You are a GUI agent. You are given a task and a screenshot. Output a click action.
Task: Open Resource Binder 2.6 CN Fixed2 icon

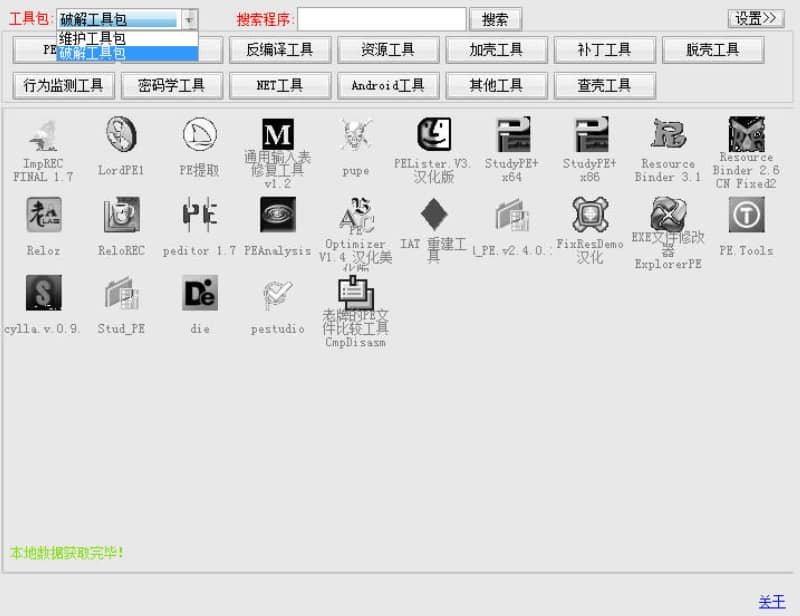[x=746, y=134]
